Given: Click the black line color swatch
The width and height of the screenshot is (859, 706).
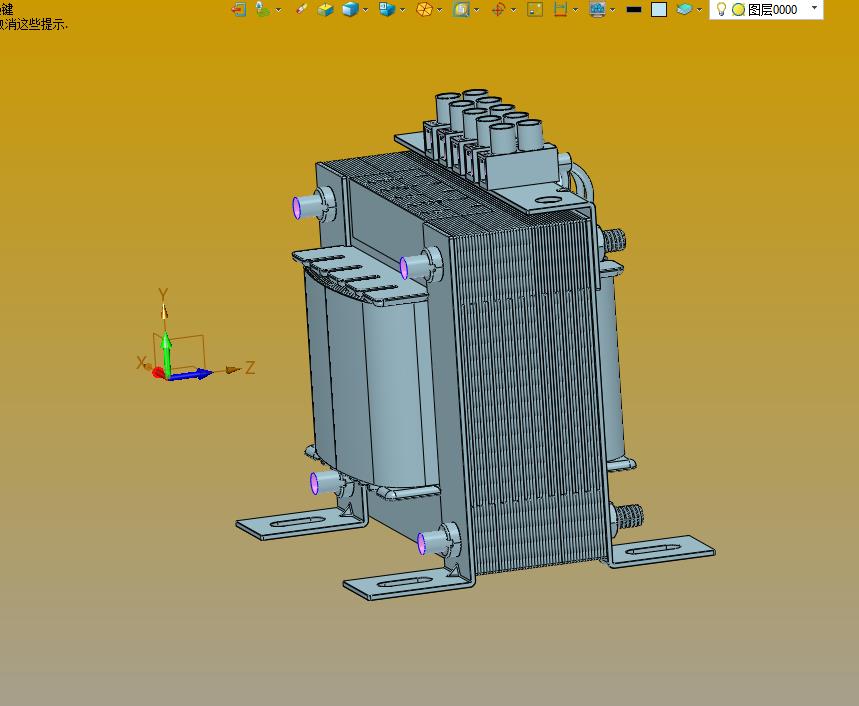Looking at the screenshot, I should 634,9.
